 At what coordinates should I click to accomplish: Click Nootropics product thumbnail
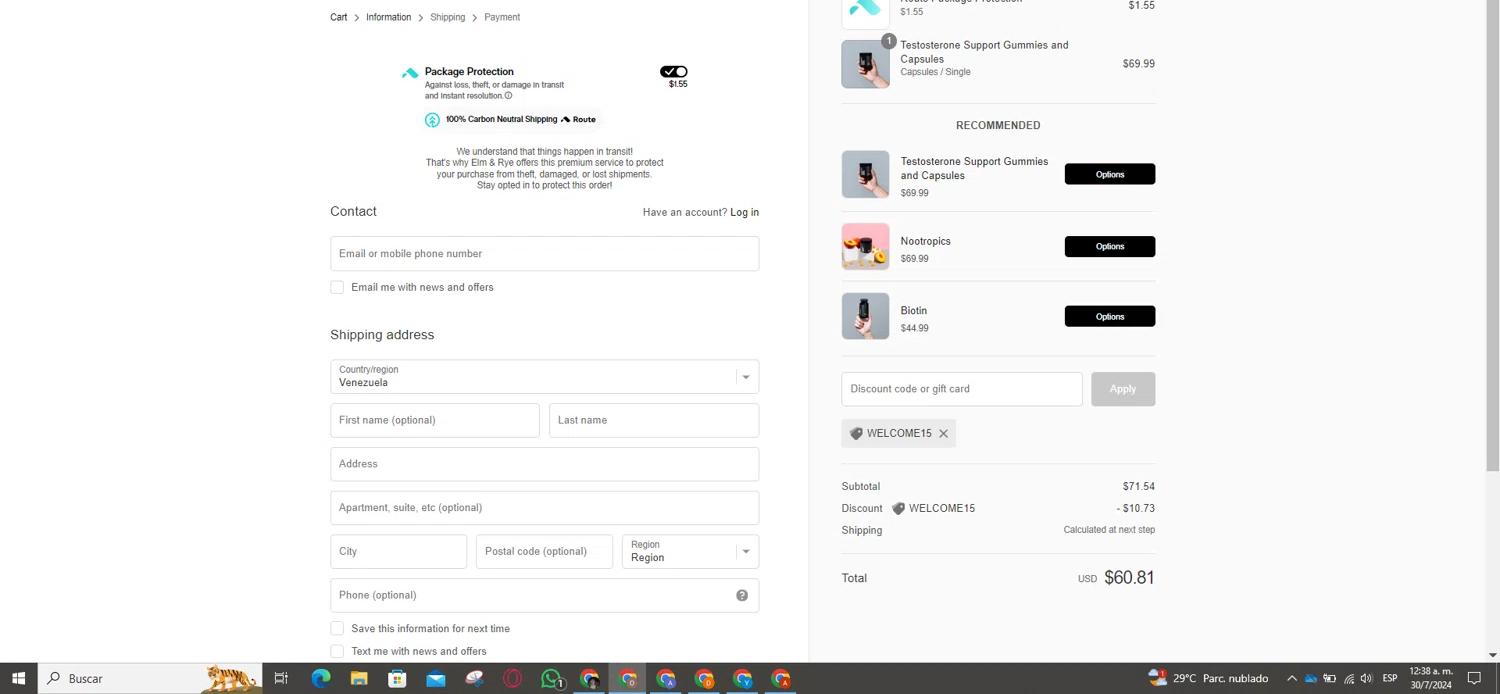coord(865,246)
